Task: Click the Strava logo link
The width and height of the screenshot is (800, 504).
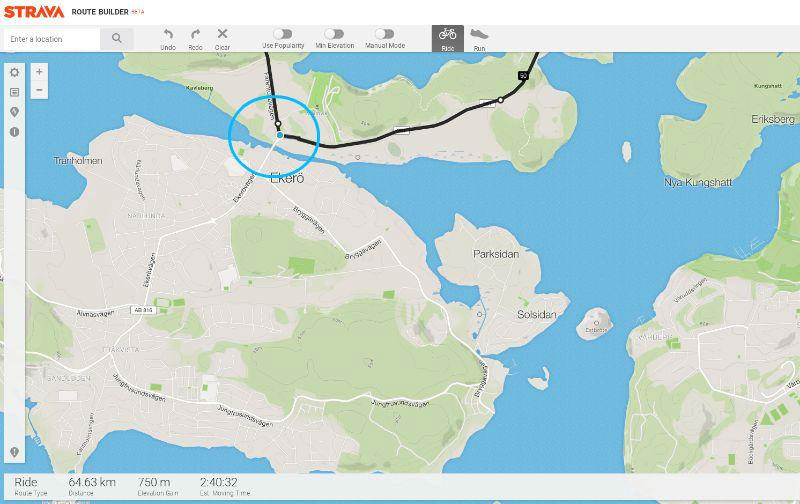Action: tap(33, 12)
